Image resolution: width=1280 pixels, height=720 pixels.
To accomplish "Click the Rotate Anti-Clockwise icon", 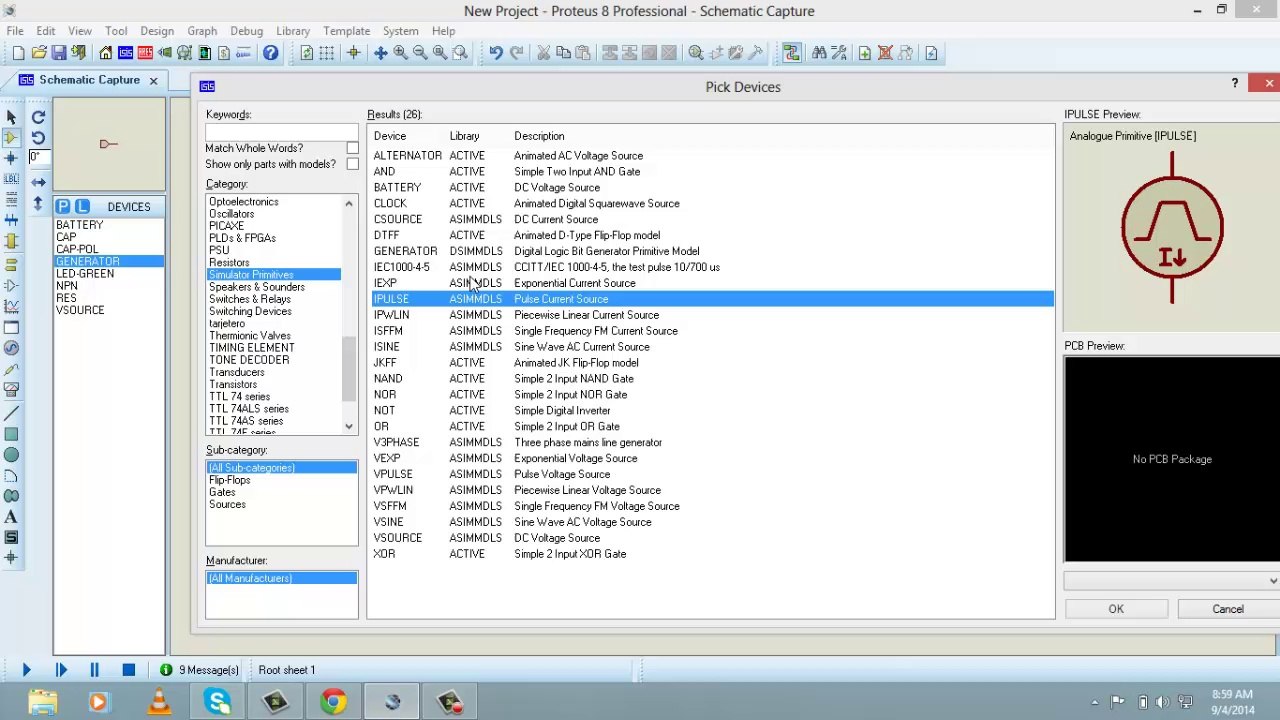I will (38, 138).
